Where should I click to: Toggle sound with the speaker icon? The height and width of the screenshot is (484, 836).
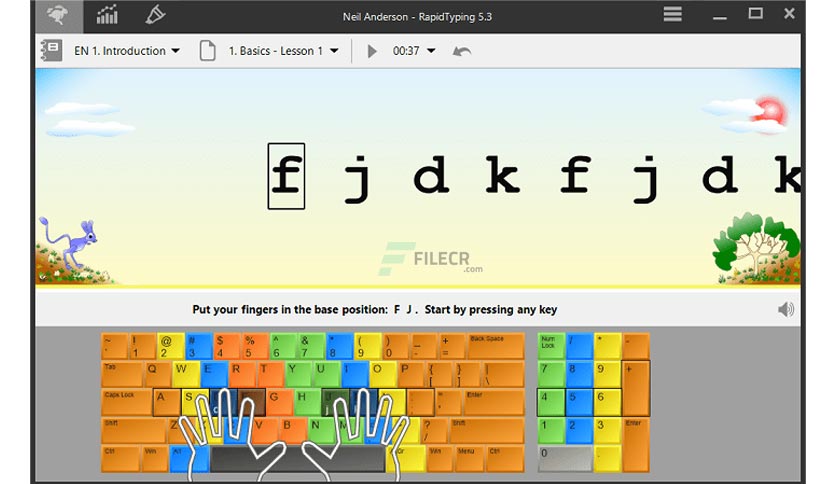pyautogui.click(x=785, y=309)
